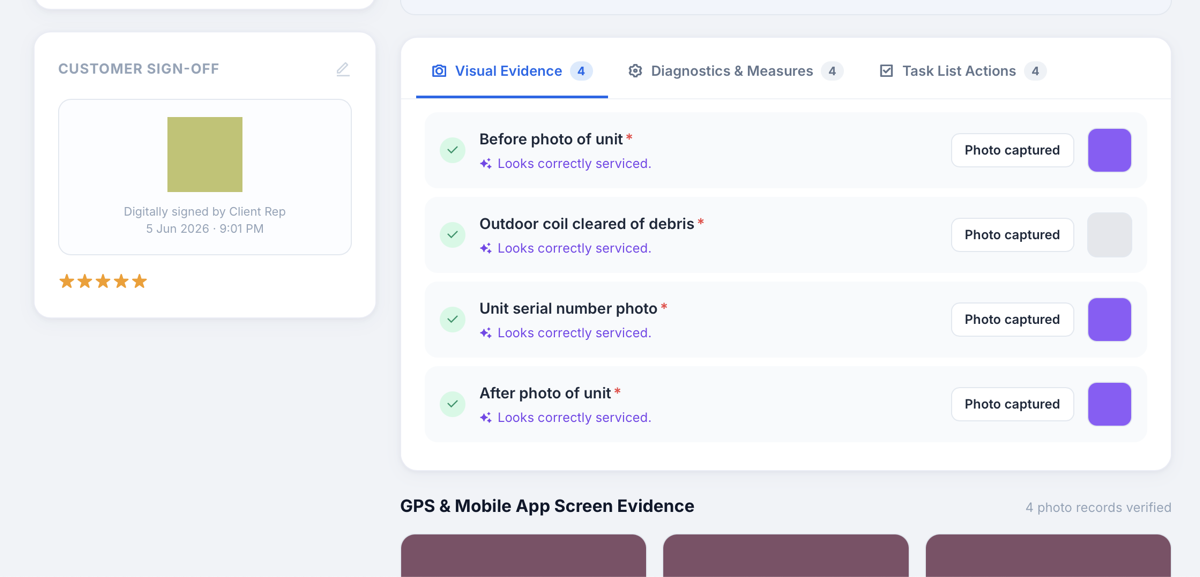Click the gear icon beside Diagnostics & Measures
Viewport: 1200px width, 577px height.
[x=635, y=71]
